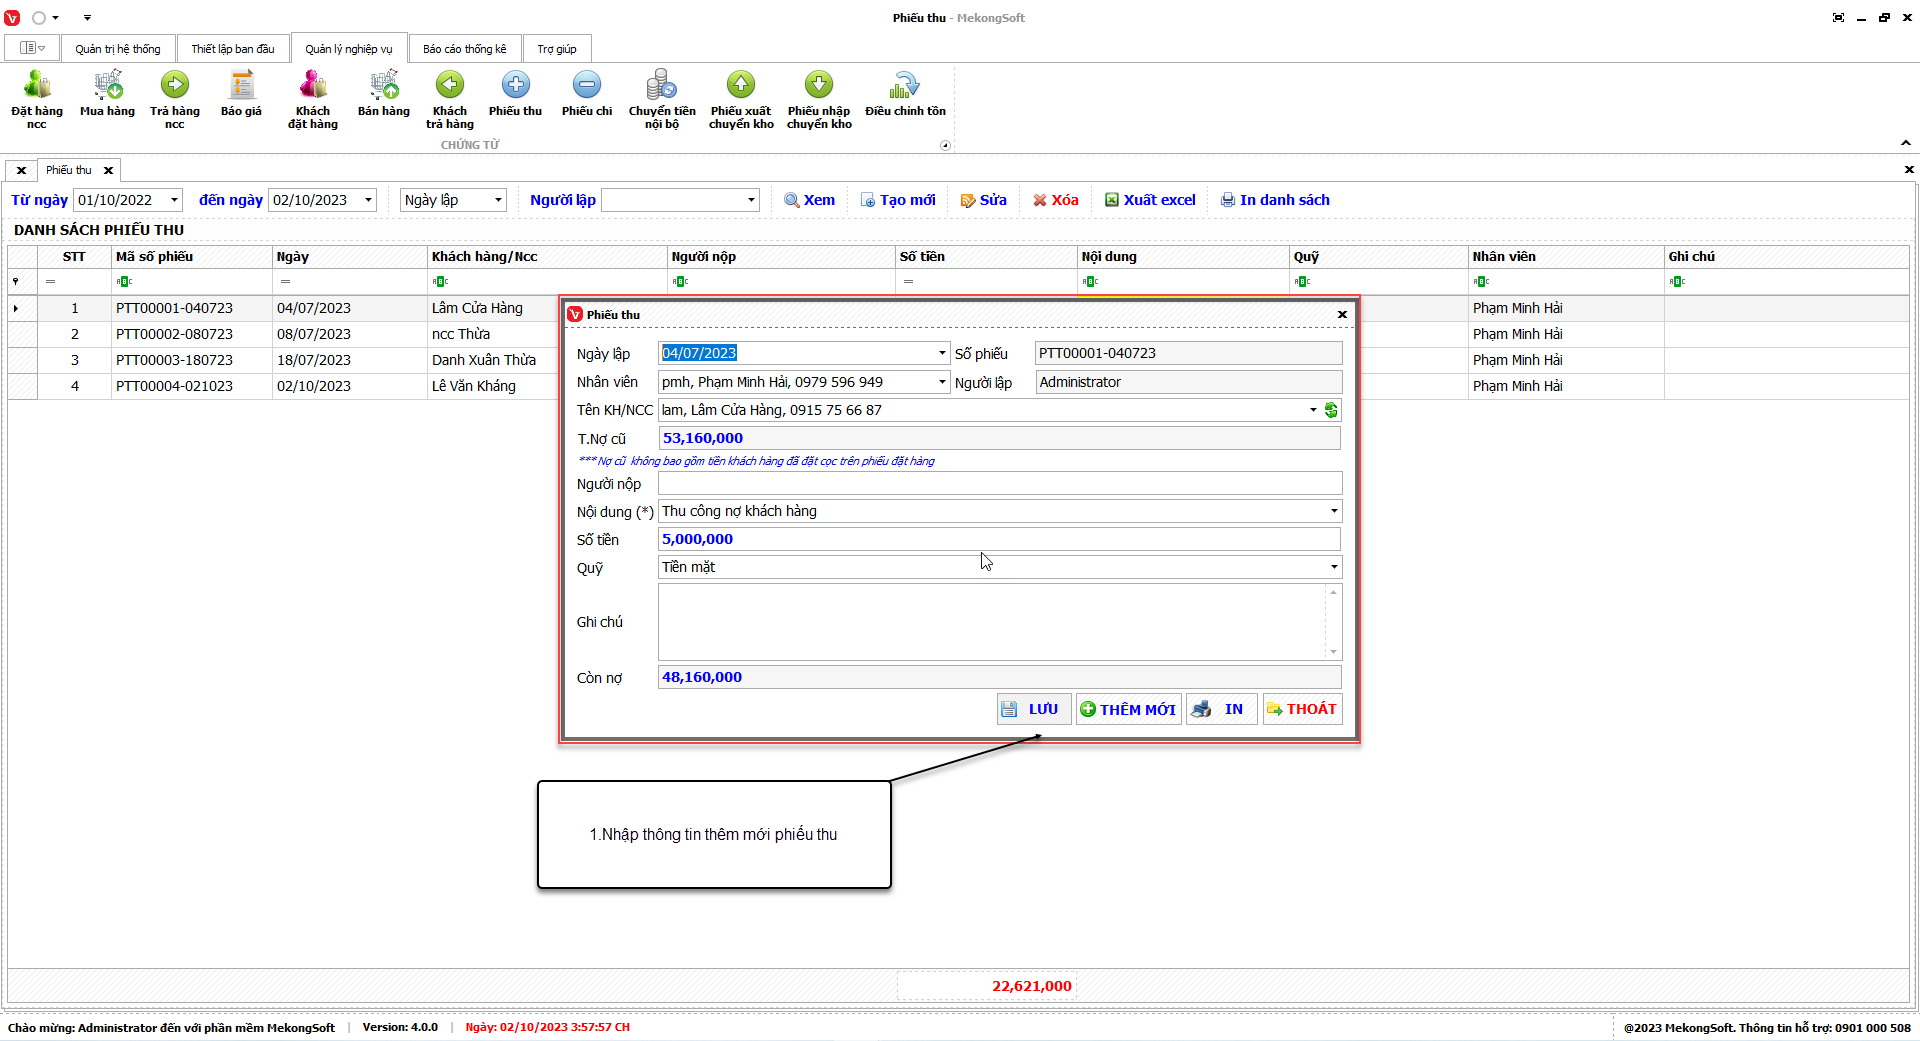Export the list with Xuất excel
The height and width of the screenshot is (1041, 1920).
coord(1150,200)
